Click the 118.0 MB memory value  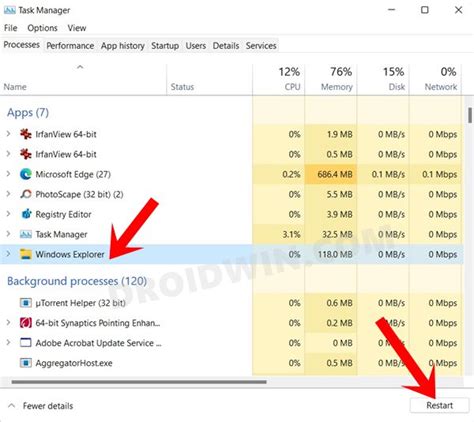point(335,254)
